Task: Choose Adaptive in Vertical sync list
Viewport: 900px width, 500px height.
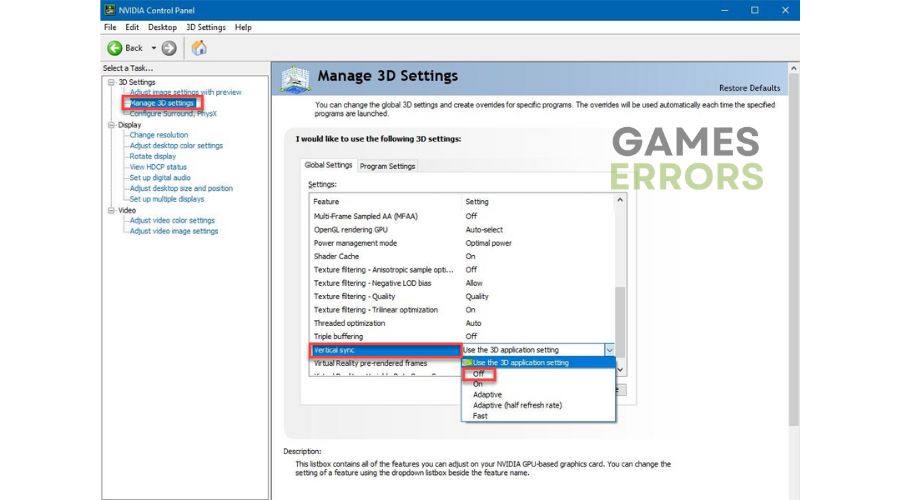Action: [x=487, y=395]
